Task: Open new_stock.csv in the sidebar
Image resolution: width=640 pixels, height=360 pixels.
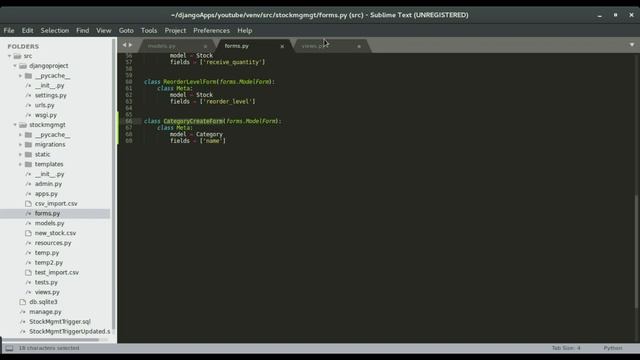Action: tap(55, 233)
